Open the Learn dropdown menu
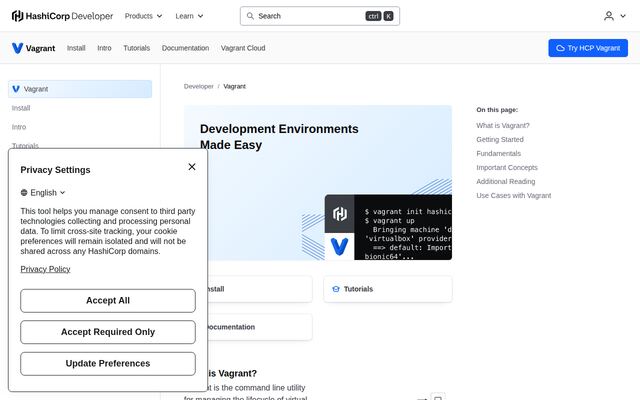640x400 pixels. pyautogui.click(x=189, y=16)
